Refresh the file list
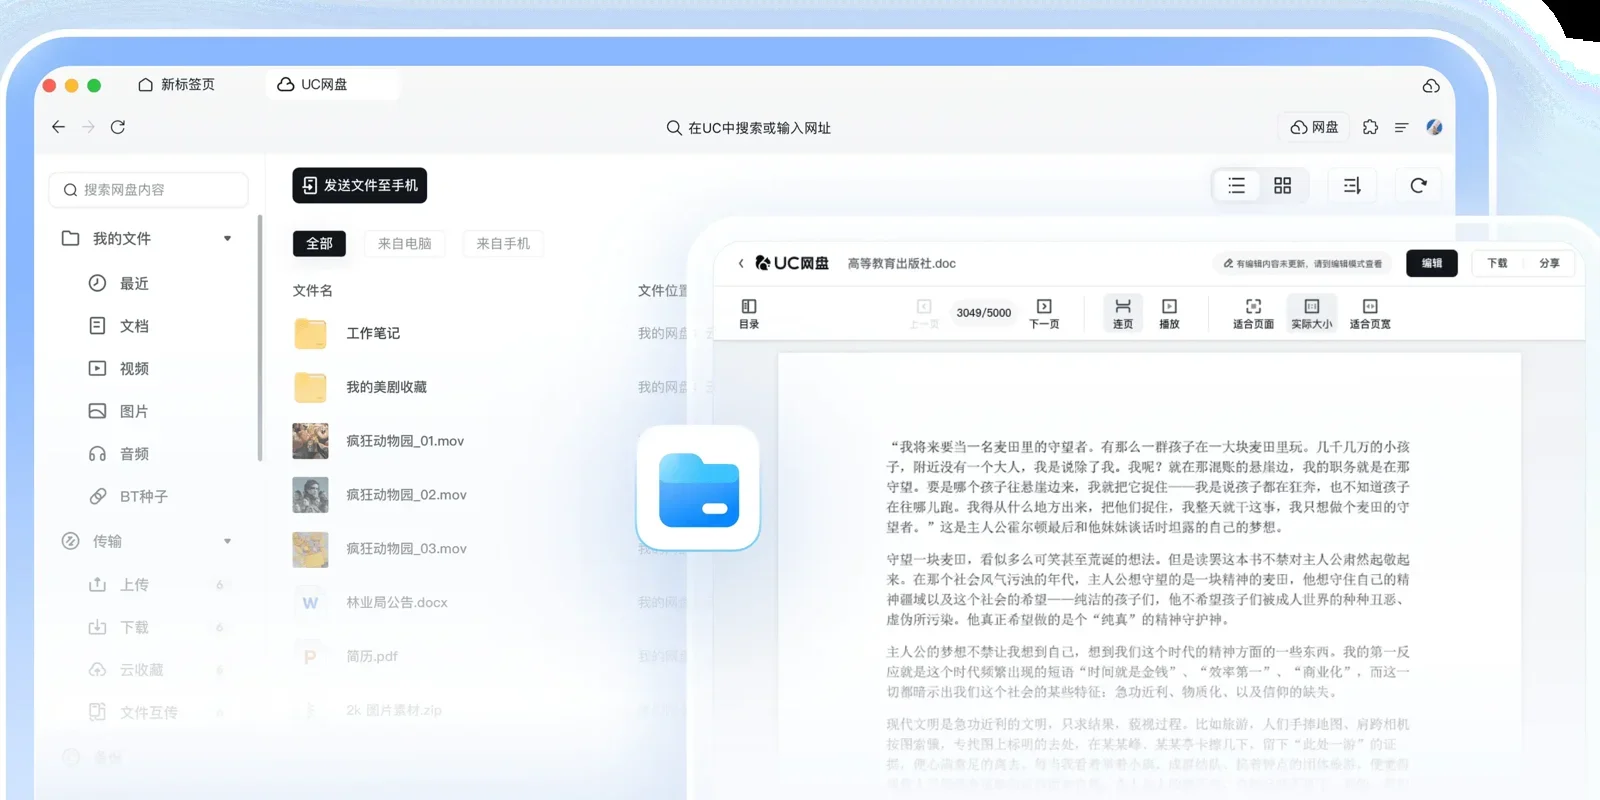1600x800 pixels. click(1418, 185)
